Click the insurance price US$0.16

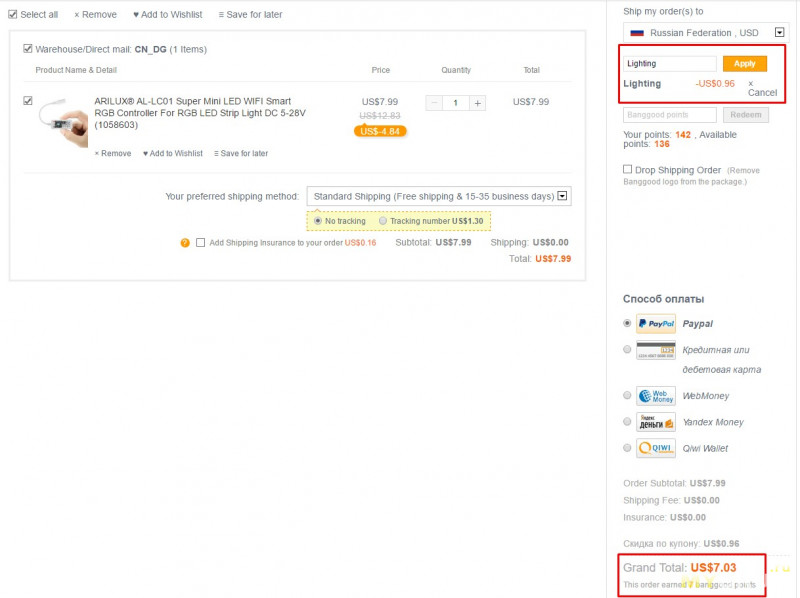coord(360,243)
